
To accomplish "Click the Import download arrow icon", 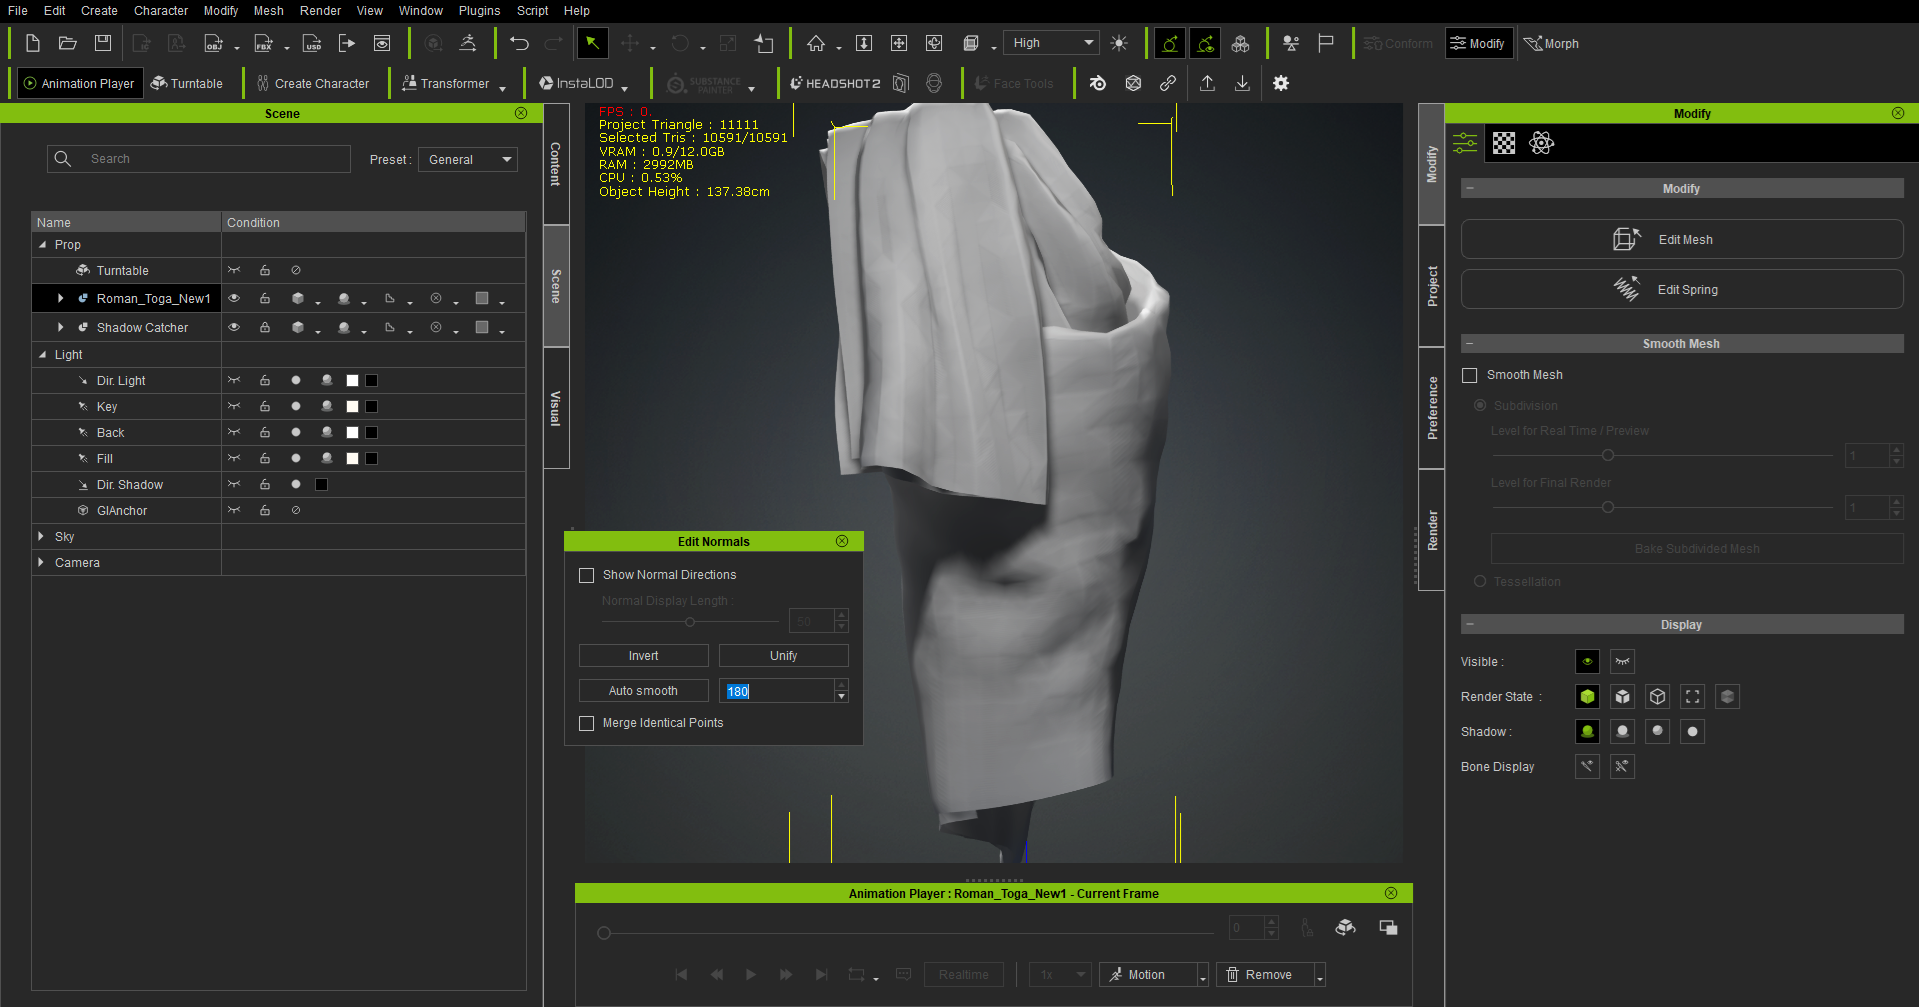I will click(x=1242, y=83).
